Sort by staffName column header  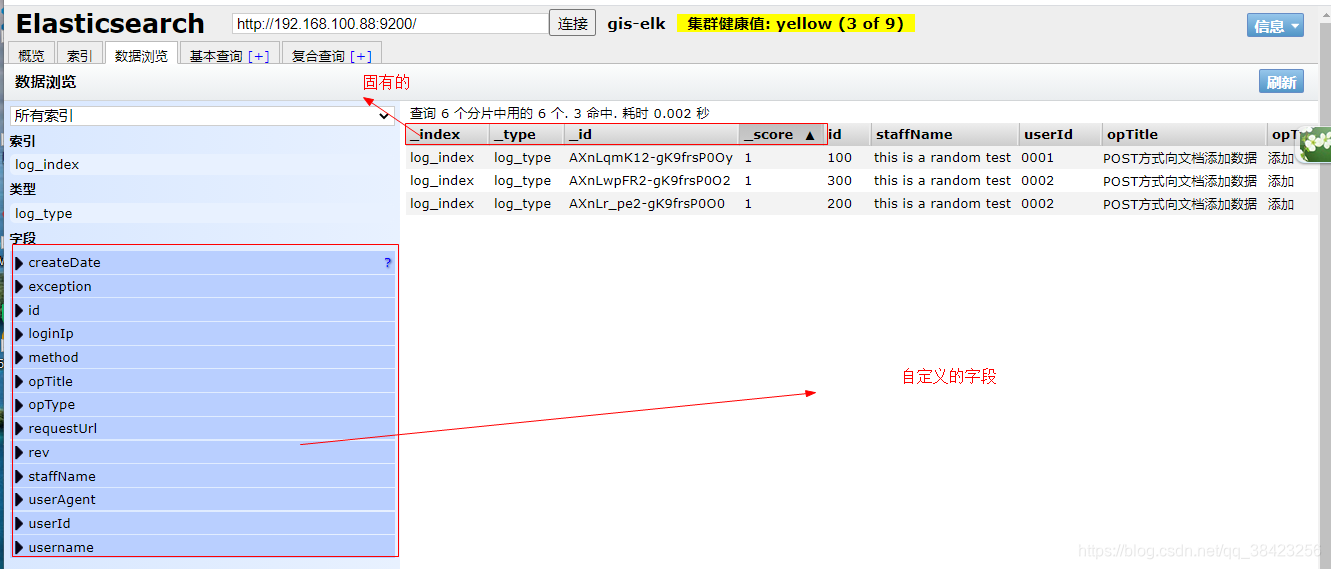[943, 135]
